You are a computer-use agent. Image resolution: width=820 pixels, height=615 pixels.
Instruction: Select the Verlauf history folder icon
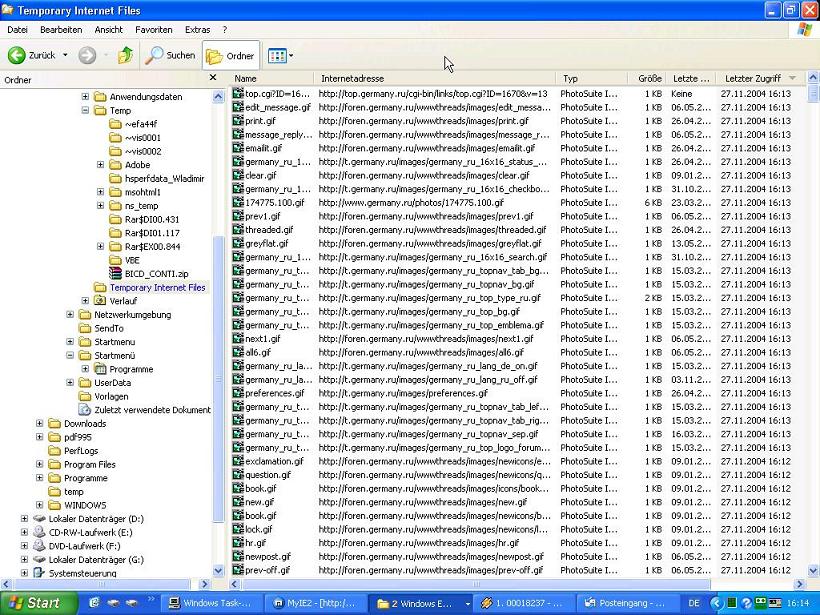pos(100,301)
